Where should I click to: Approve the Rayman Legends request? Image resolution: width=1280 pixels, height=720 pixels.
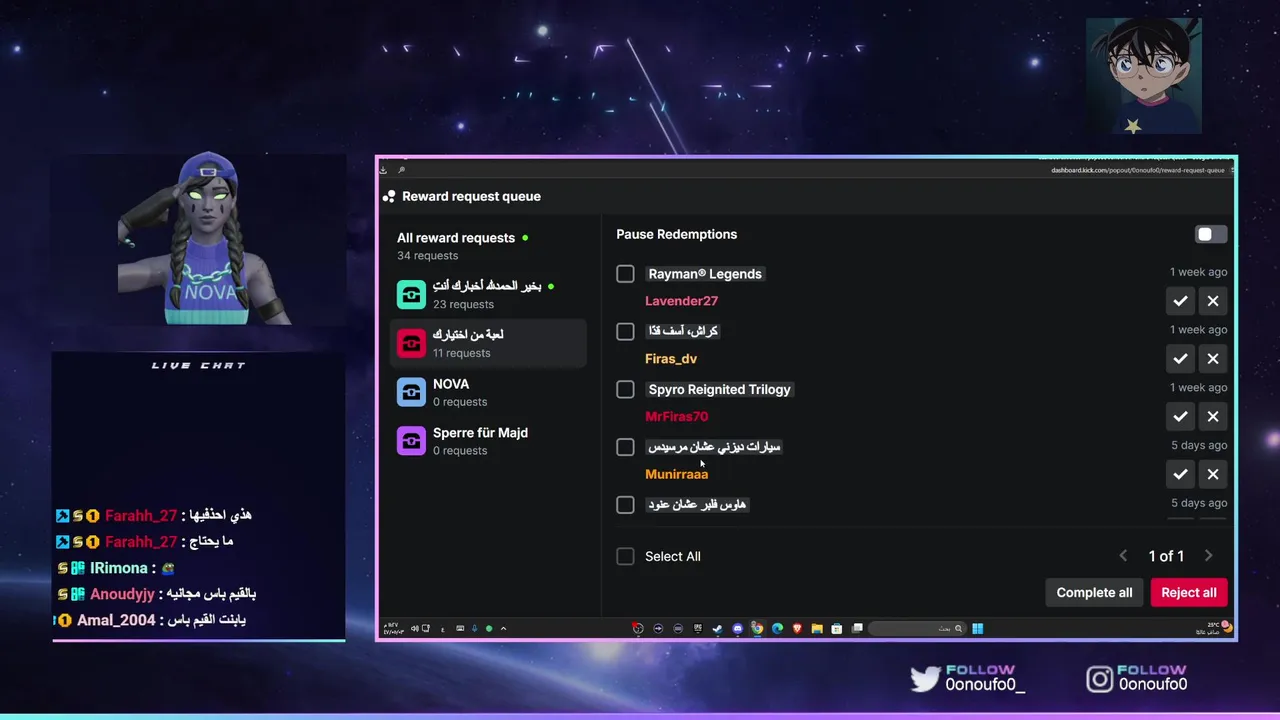1180,301
